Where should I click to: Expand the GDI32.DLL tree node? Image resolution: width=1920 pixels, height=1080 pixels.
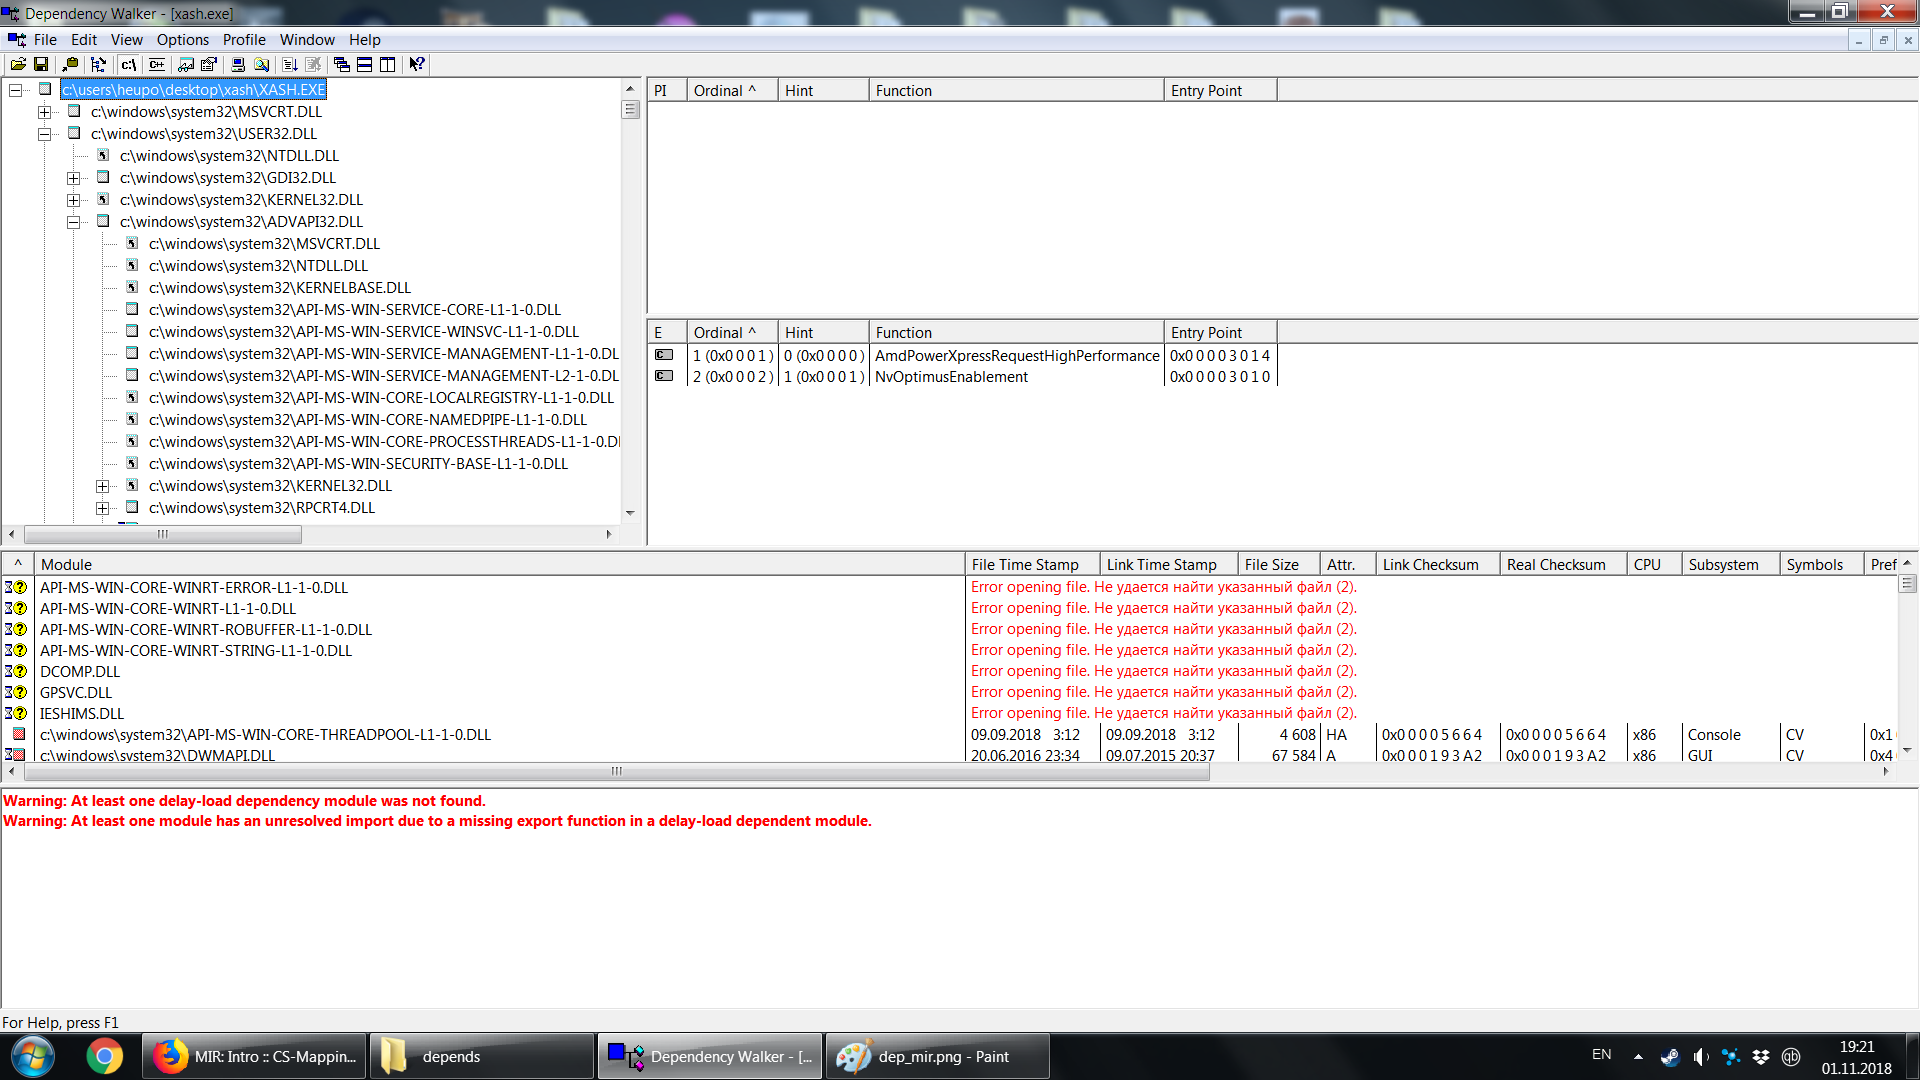click(x=74, y=178)
